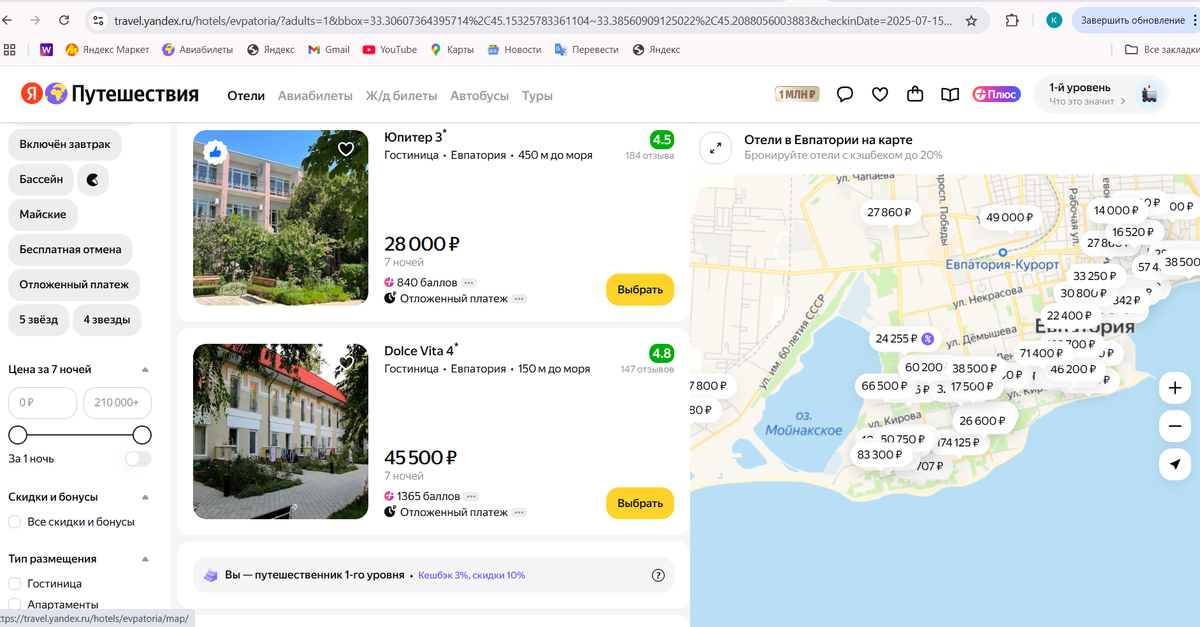Screen dimensions: 1200x627
Task: Collapse the Цена за 7 ночей section
Action: [145, 369]
